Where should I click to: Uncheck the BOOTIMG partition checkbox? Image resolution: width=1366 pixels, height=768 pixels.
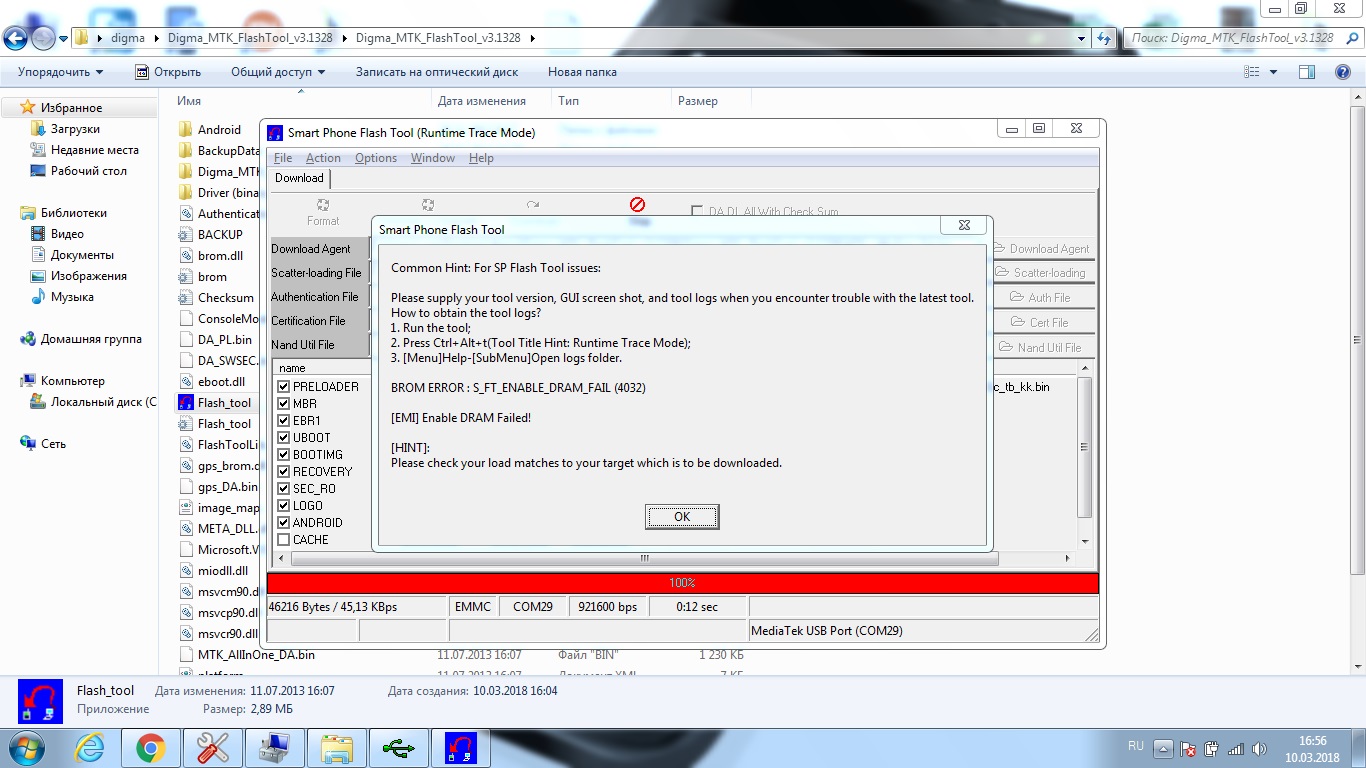[x=284, y=455]
